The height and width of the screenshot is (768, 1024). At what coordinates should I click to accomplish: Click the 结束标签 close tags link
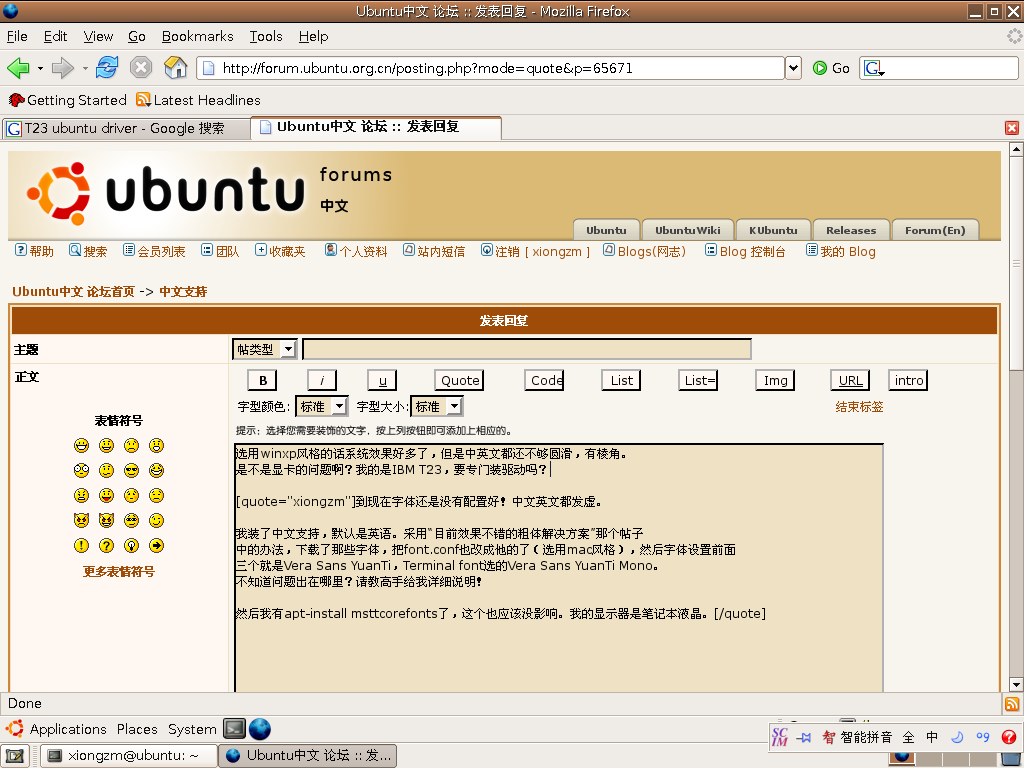859,407
